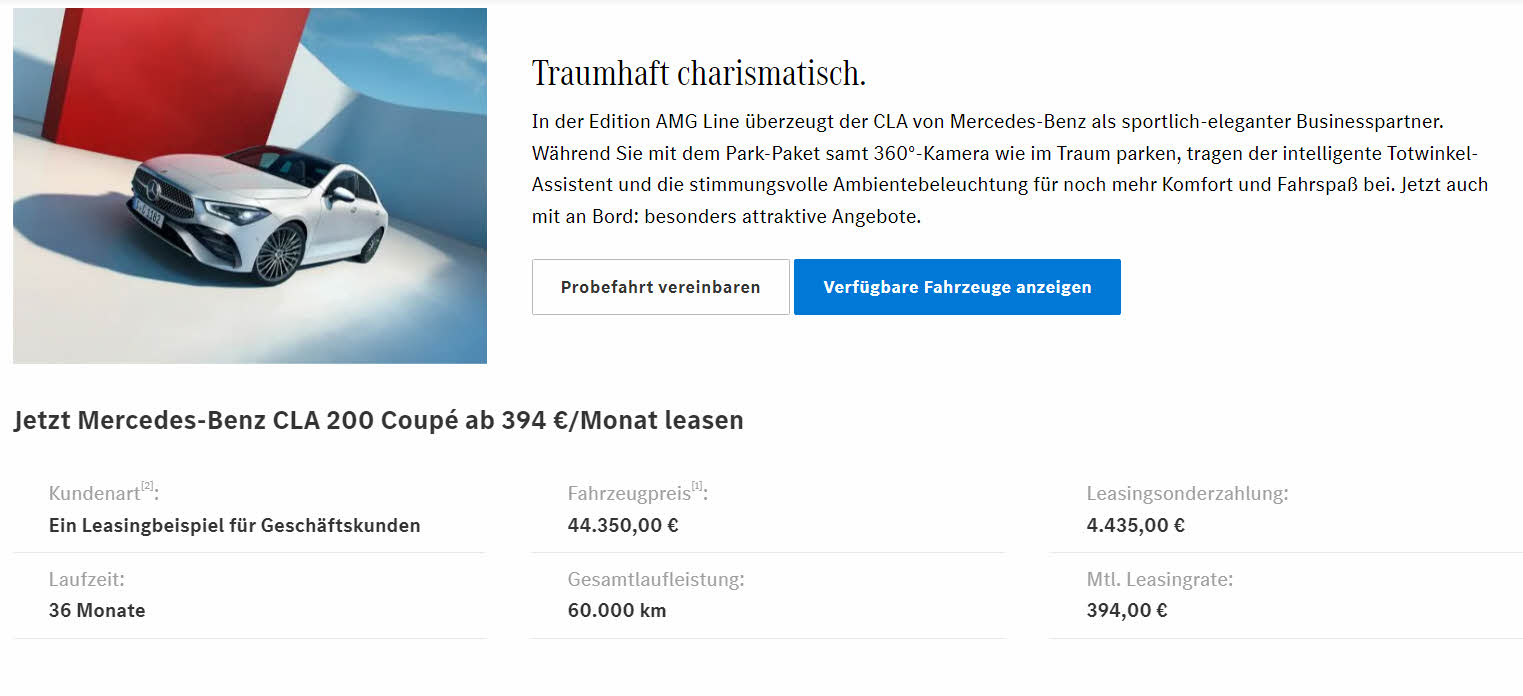Select the Fahrzeugpreis label
Screen dimensions: 1523x696
point(628,494)
